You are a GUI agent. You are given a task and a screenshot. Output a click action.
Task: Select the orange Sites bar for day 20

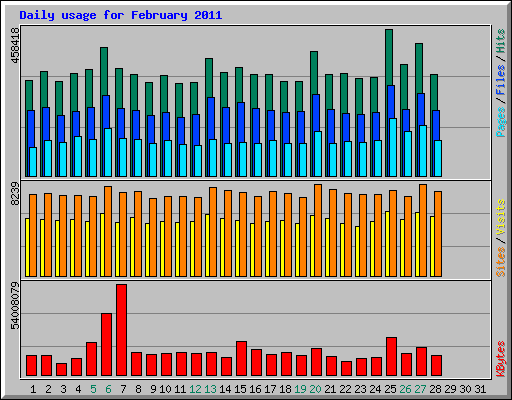coord(318,230)
